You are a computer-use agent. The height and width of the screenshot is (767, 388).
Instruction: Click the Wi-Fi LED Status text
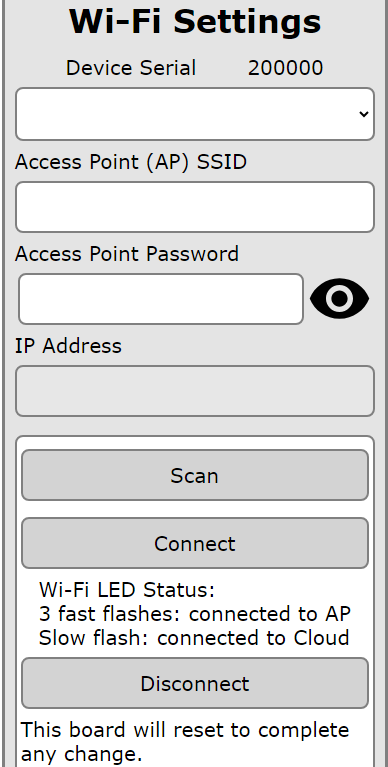click(x=127, y=590)
